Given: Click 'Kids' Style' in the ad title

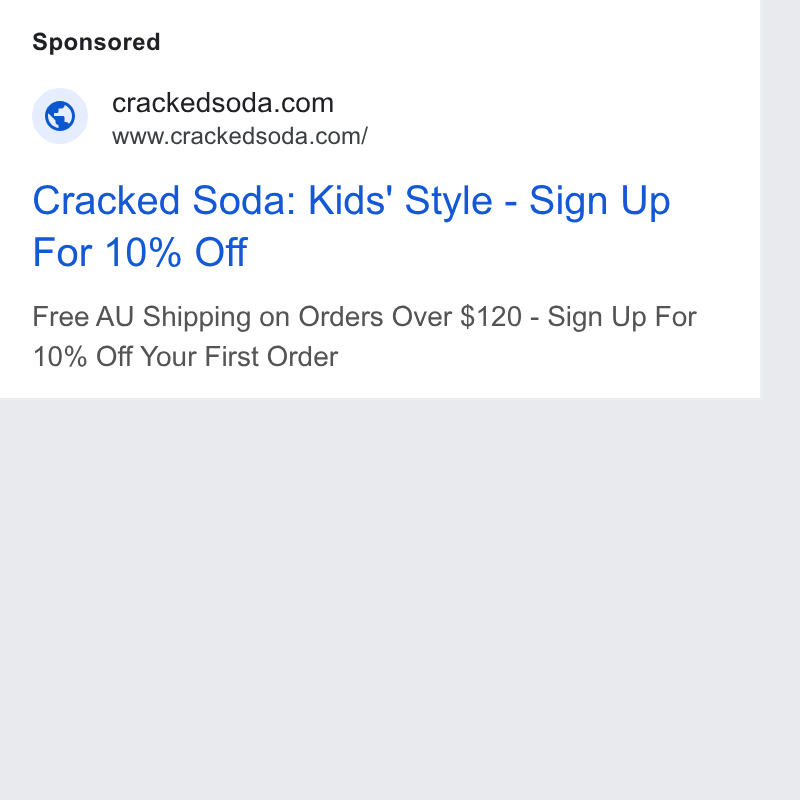Looking at the screenshot, I should [x=401, y=201].
